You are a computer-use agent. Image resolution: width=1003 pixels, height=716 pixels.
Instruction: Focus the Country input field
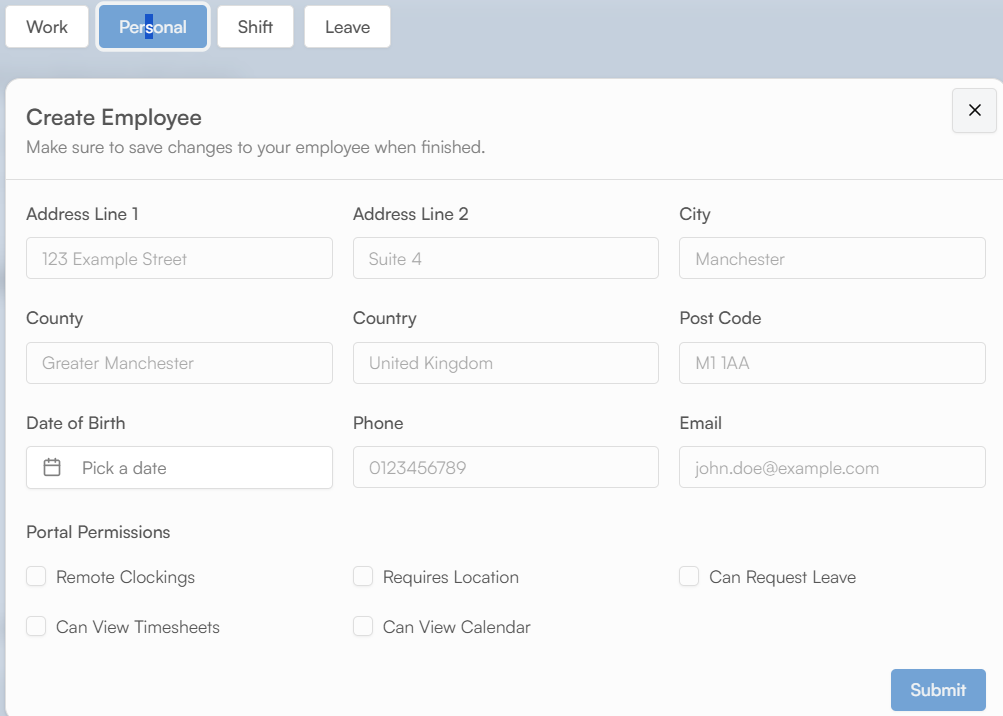pyautogui.click(x=505, y=363)
